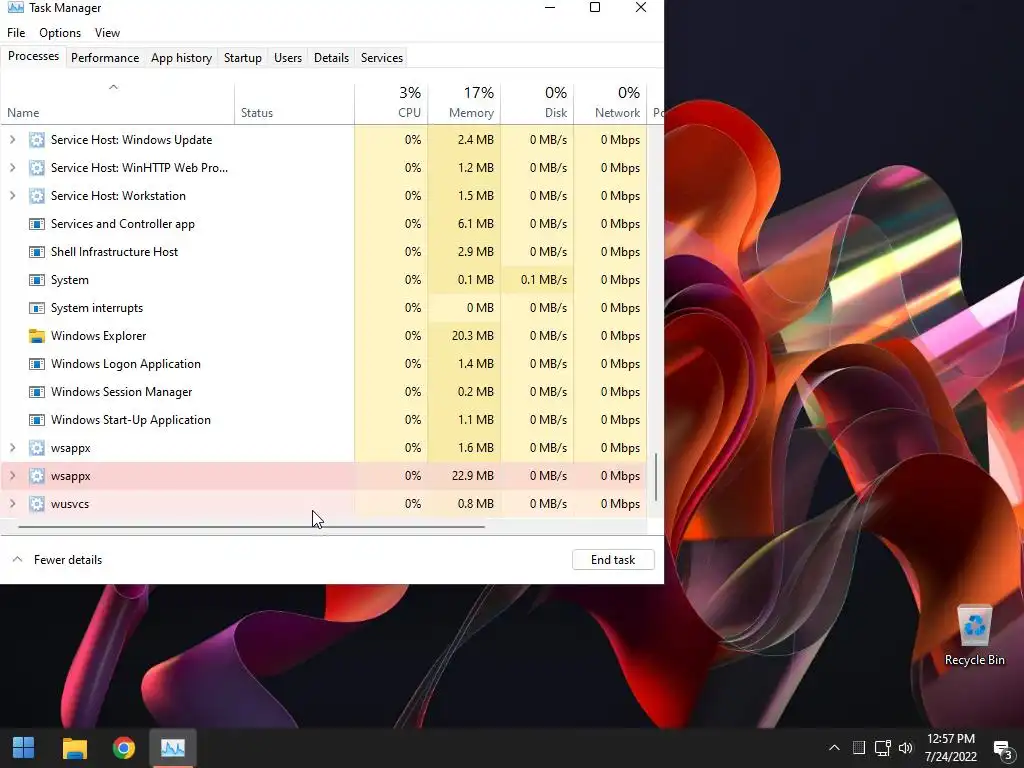Viewport: 1024px width, 768px height.
Task: Switch to the Performance tab
Action: tap(105, 57)
